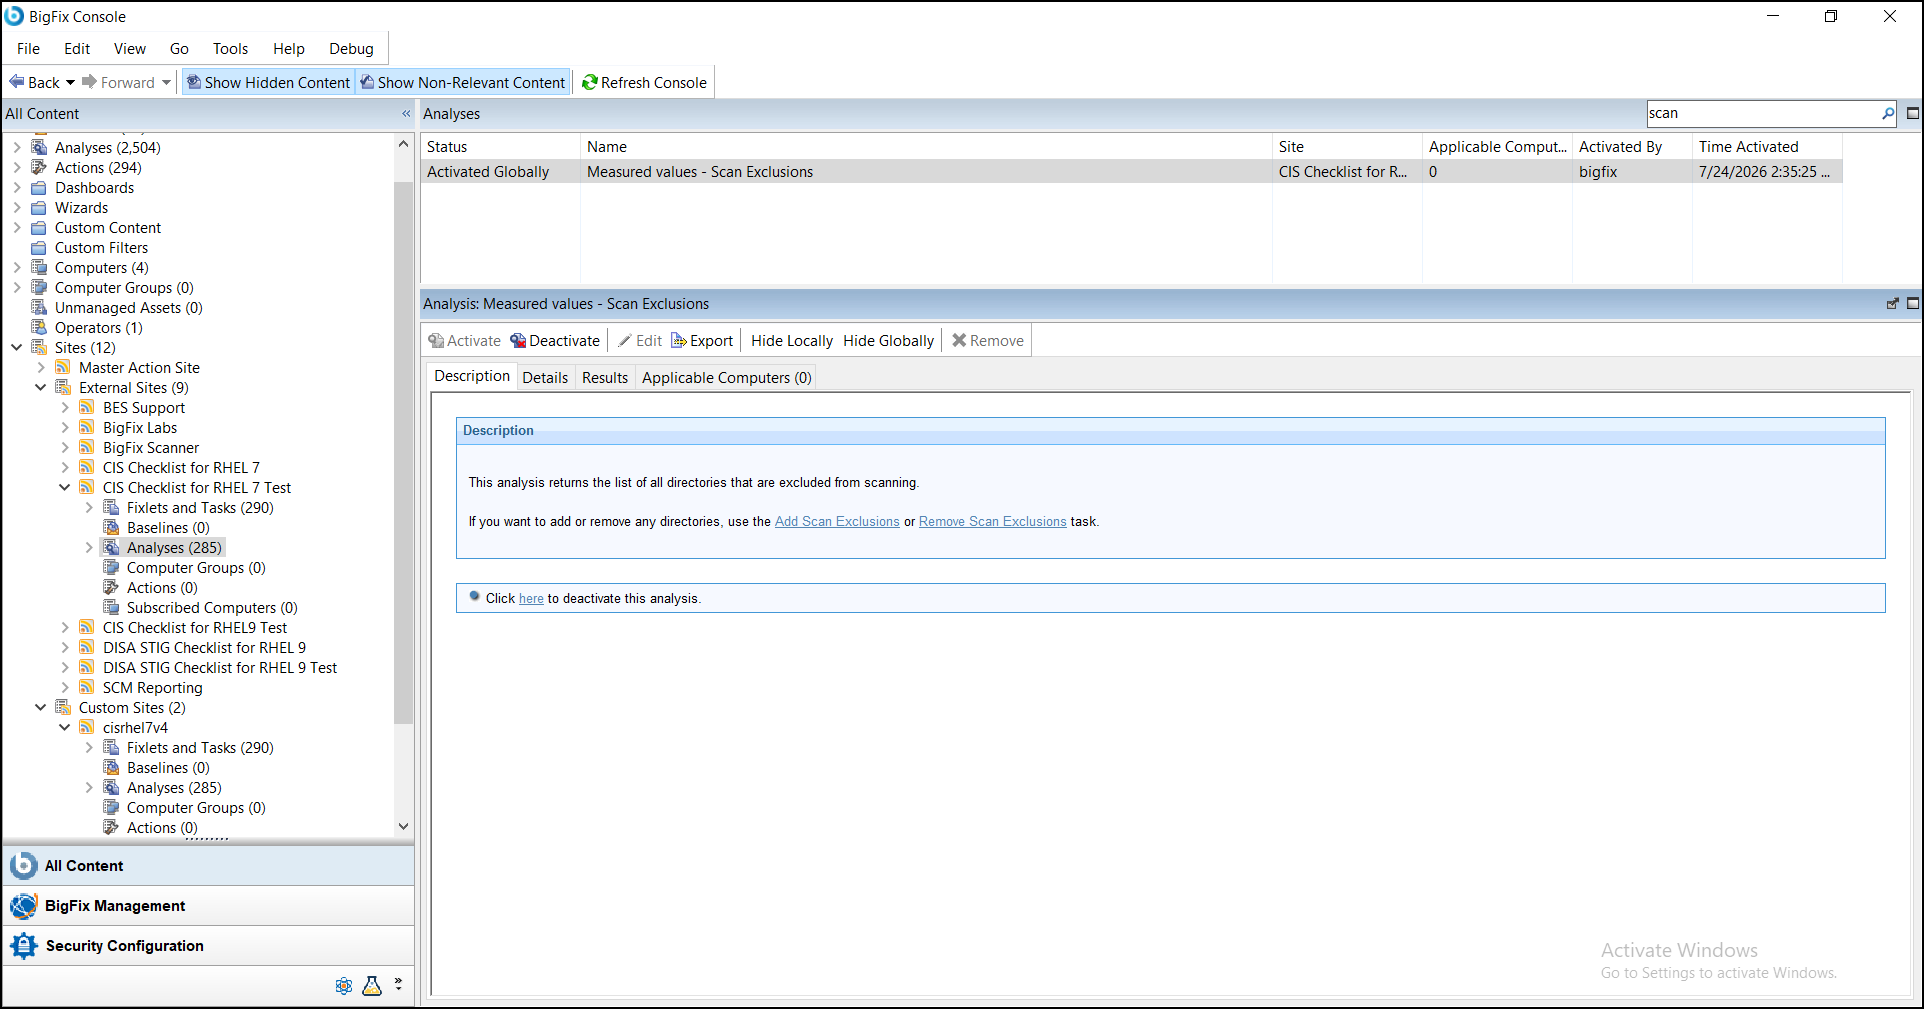
Task: Open the BigFix Management domain
Action: 208,906
